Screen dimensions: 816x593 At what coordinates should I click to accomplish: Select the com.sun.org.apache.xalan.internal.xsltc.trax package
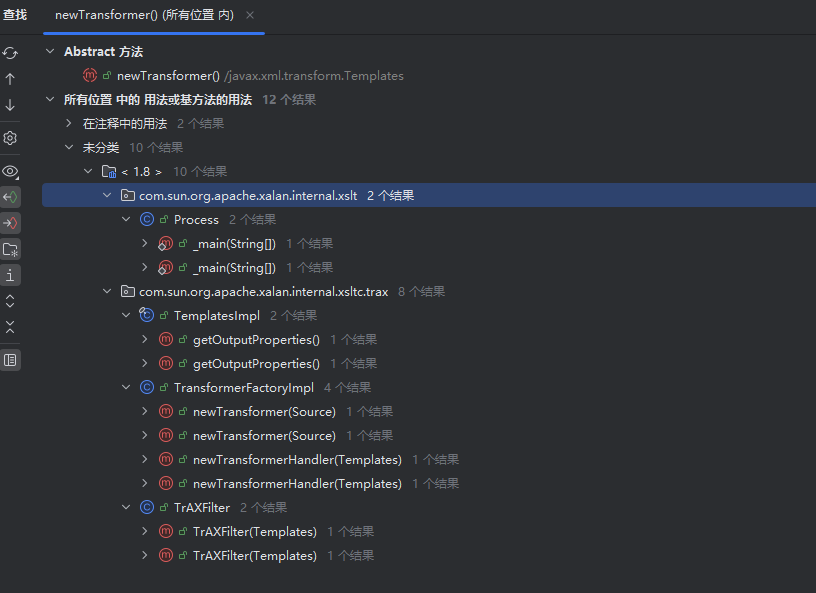pyautogui.click(x=263, y=291)
